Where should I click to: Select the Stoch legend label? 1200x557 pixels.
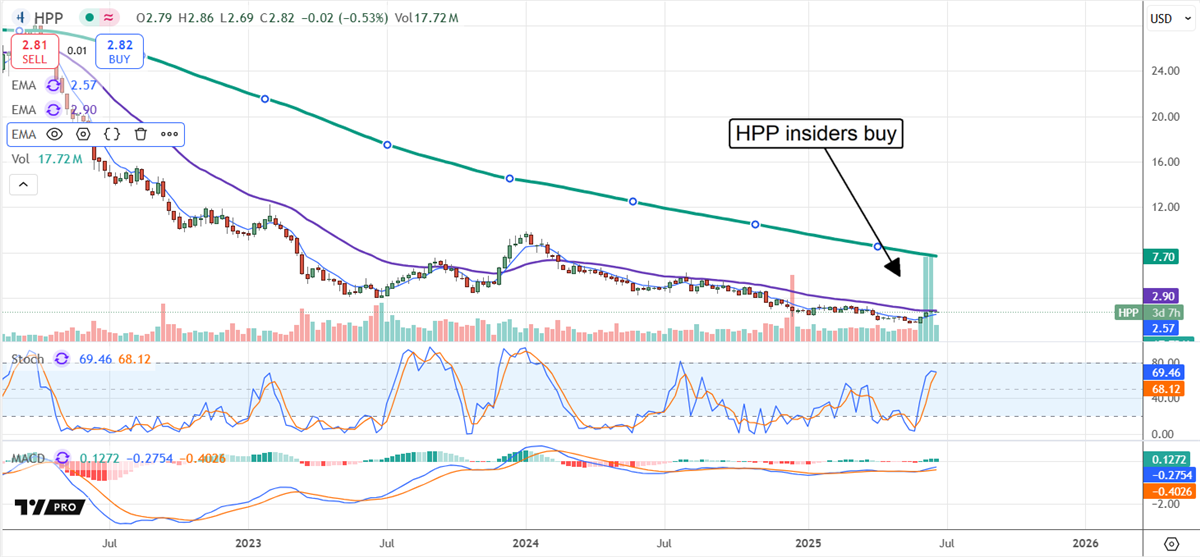28,358
